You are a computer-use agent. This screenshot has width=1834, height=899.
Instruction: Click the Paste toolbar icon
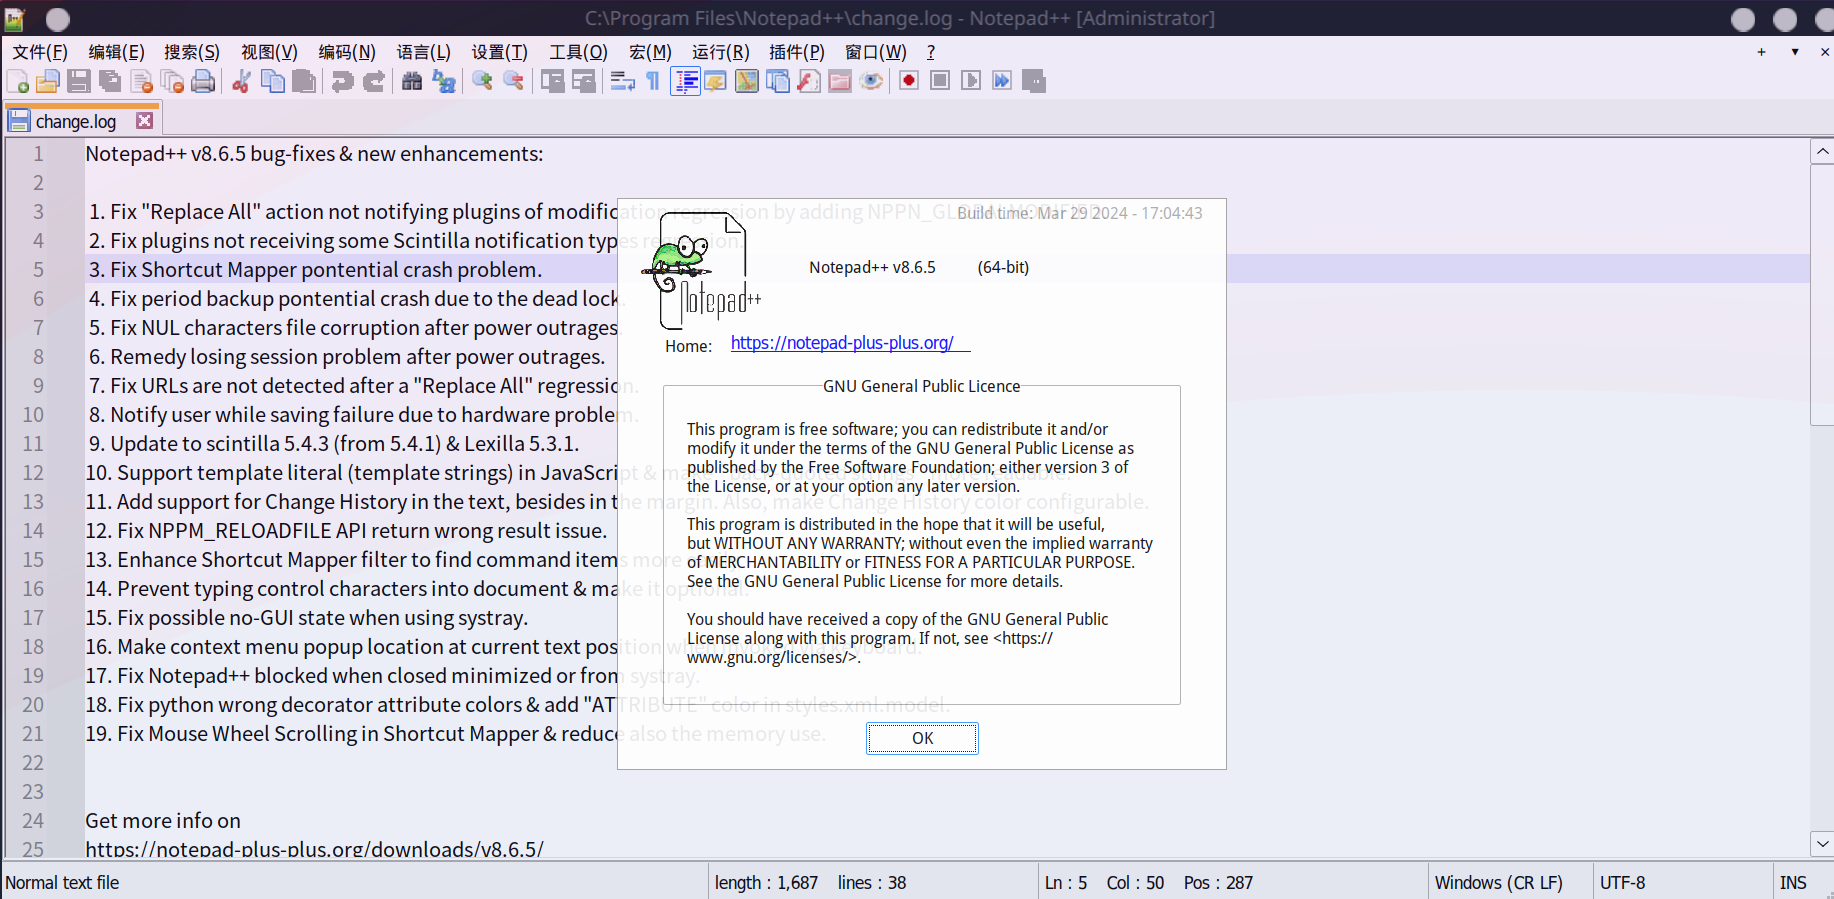304,81
